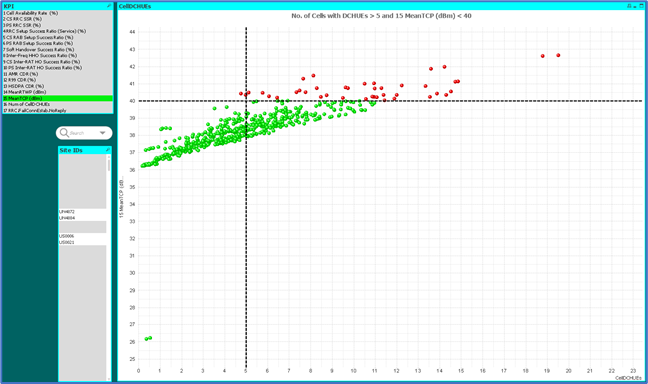Screen dimensions: 648x384
Task: Select site ID UN4872
Action: pyautogui.click(x=83, y=212)
